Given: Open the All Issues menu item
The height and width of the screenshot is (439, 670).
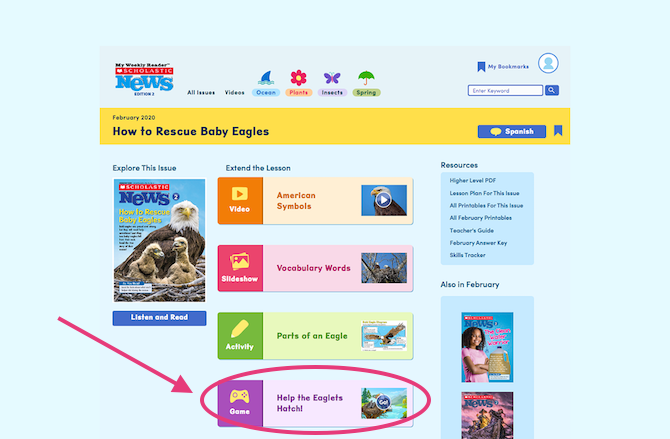Looking at the screenshot, I should click(201, 92).
